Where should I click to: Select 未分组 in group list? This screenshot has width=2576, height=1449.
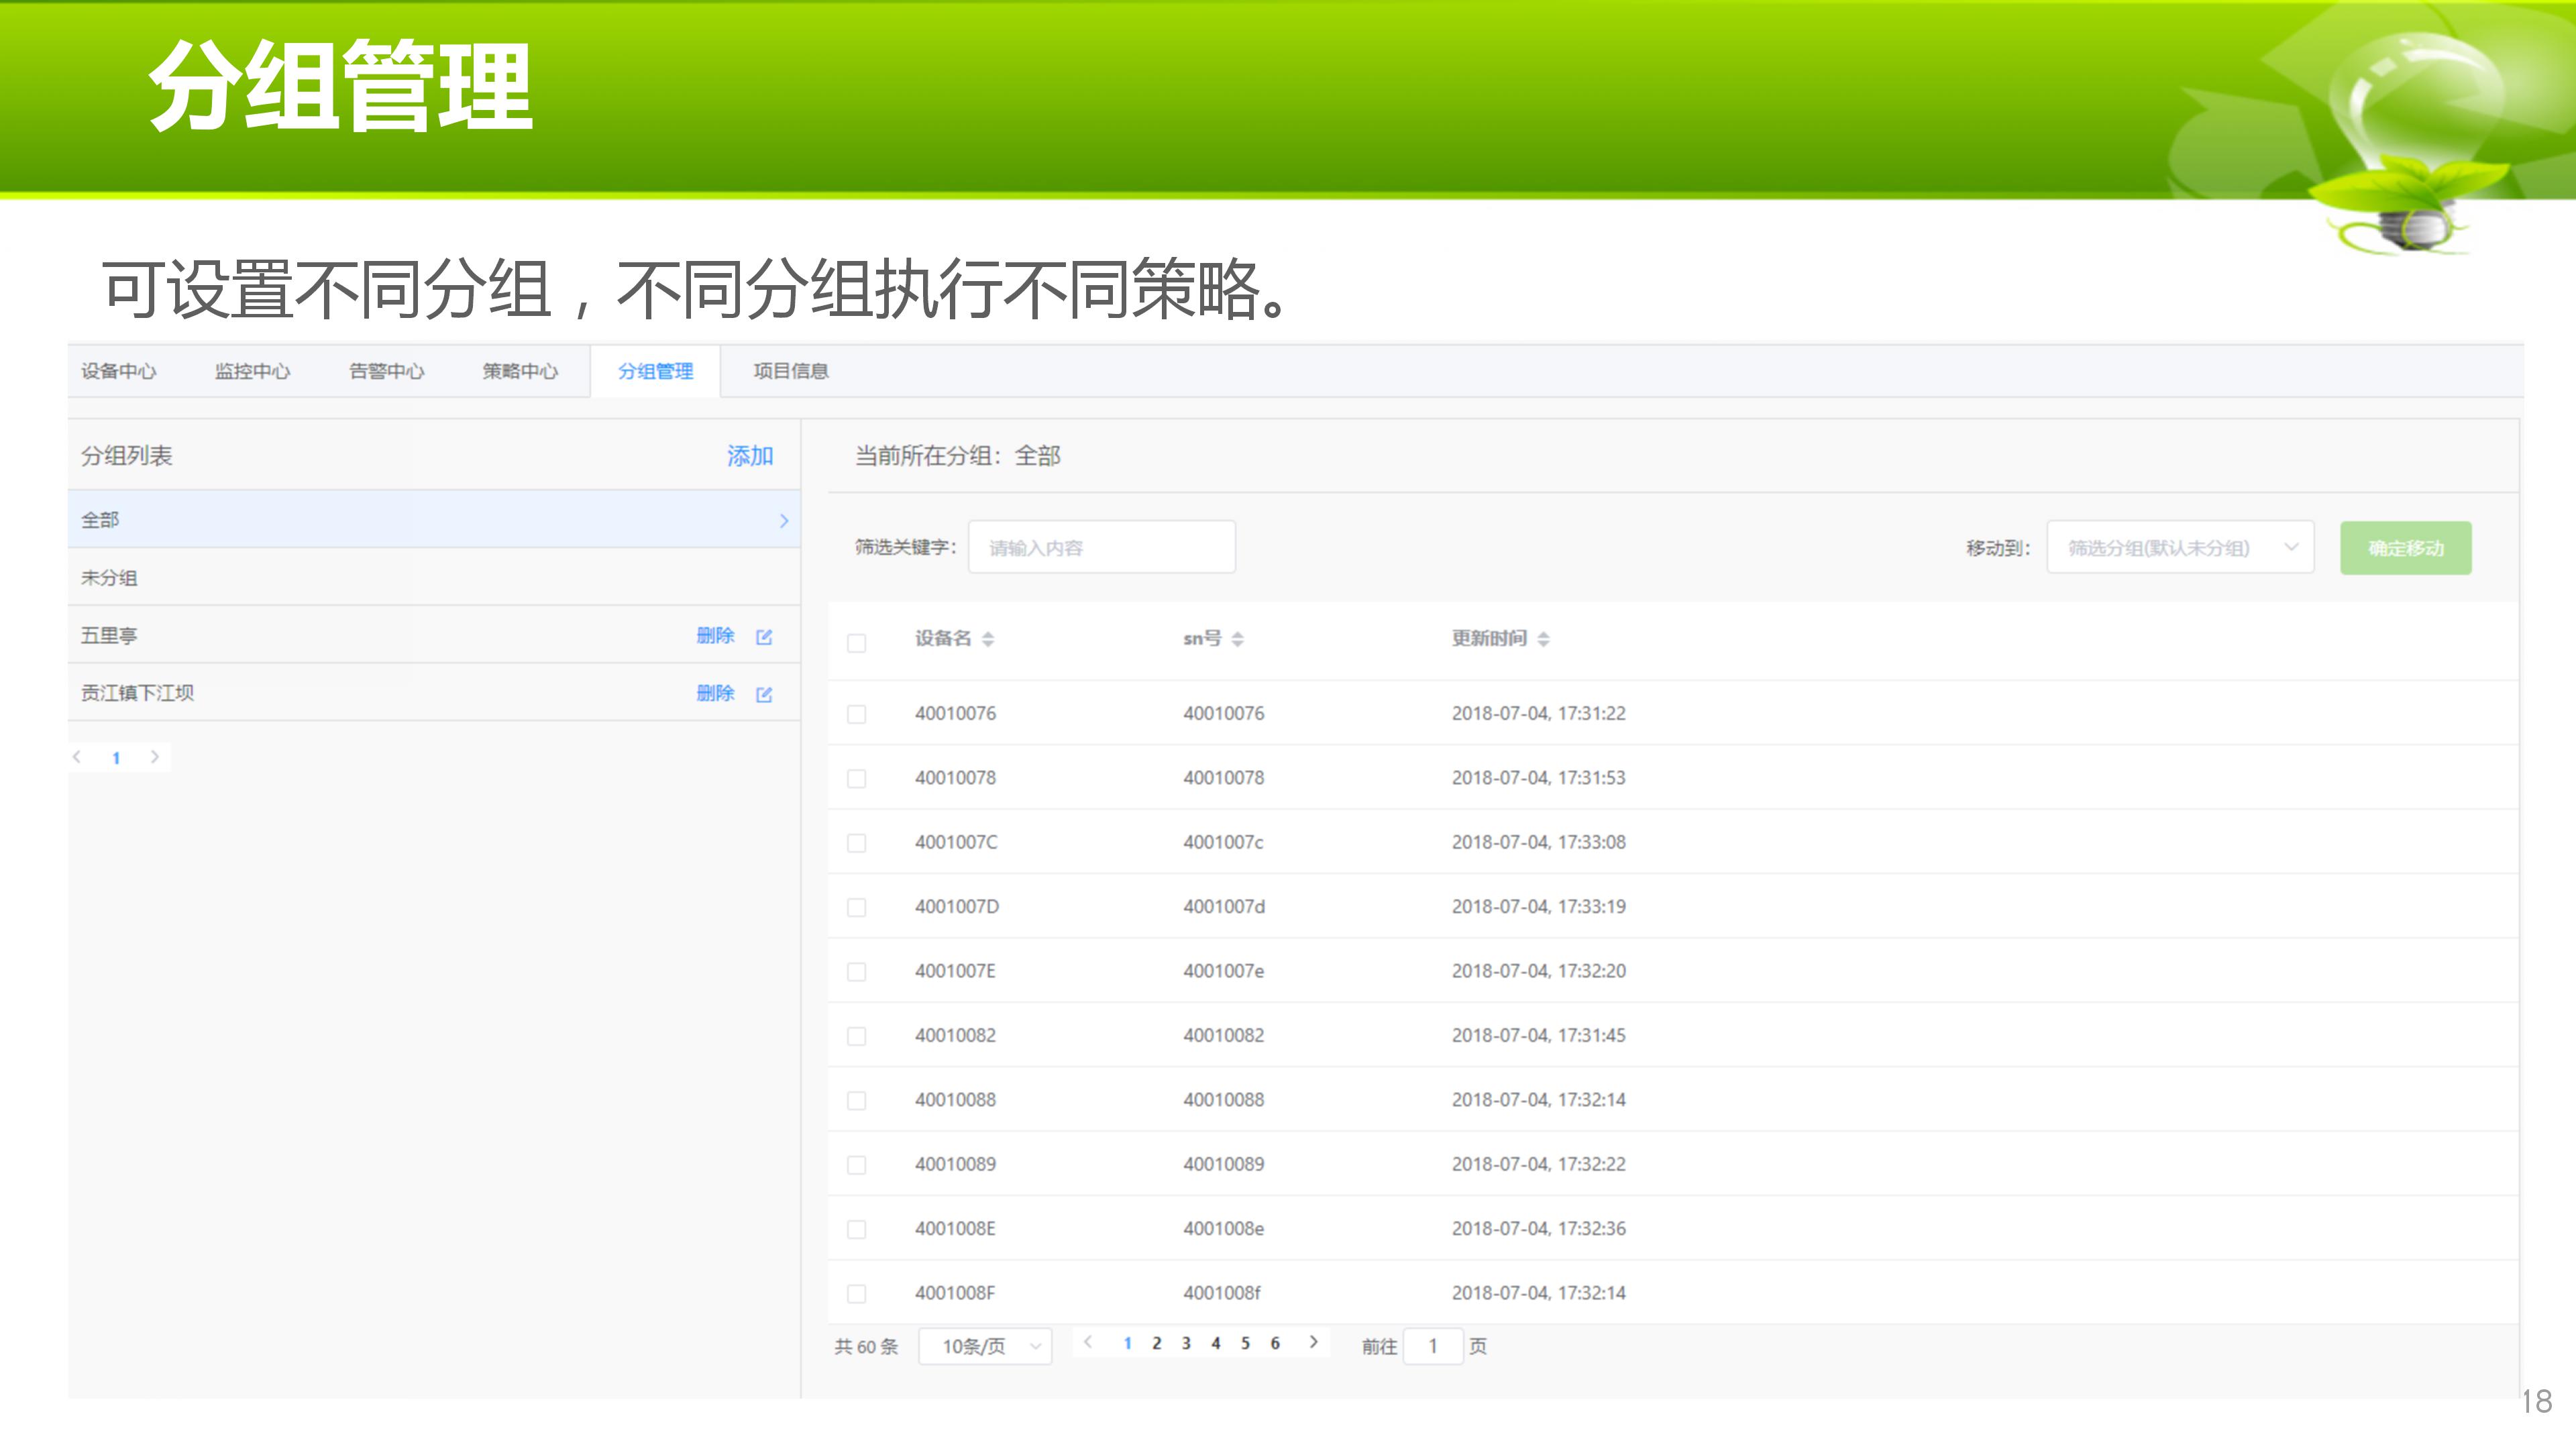click(x=110, y=578)
